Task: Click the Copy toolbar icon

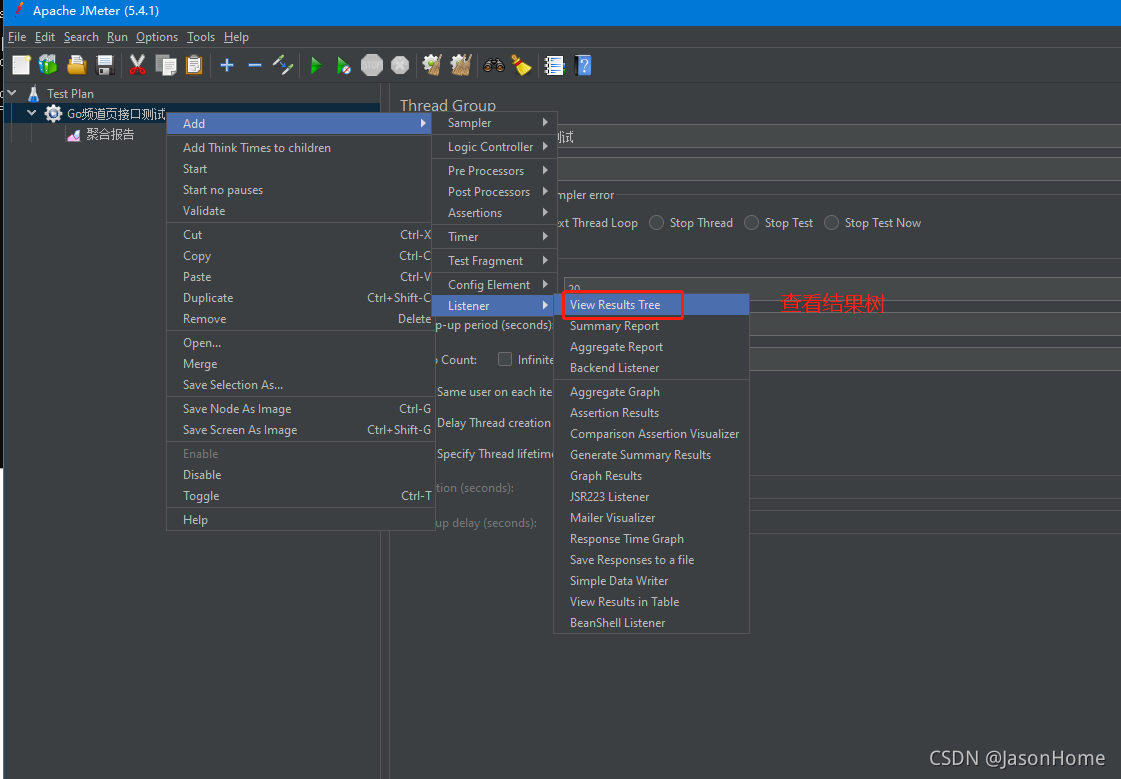Action: coord(166,66)
